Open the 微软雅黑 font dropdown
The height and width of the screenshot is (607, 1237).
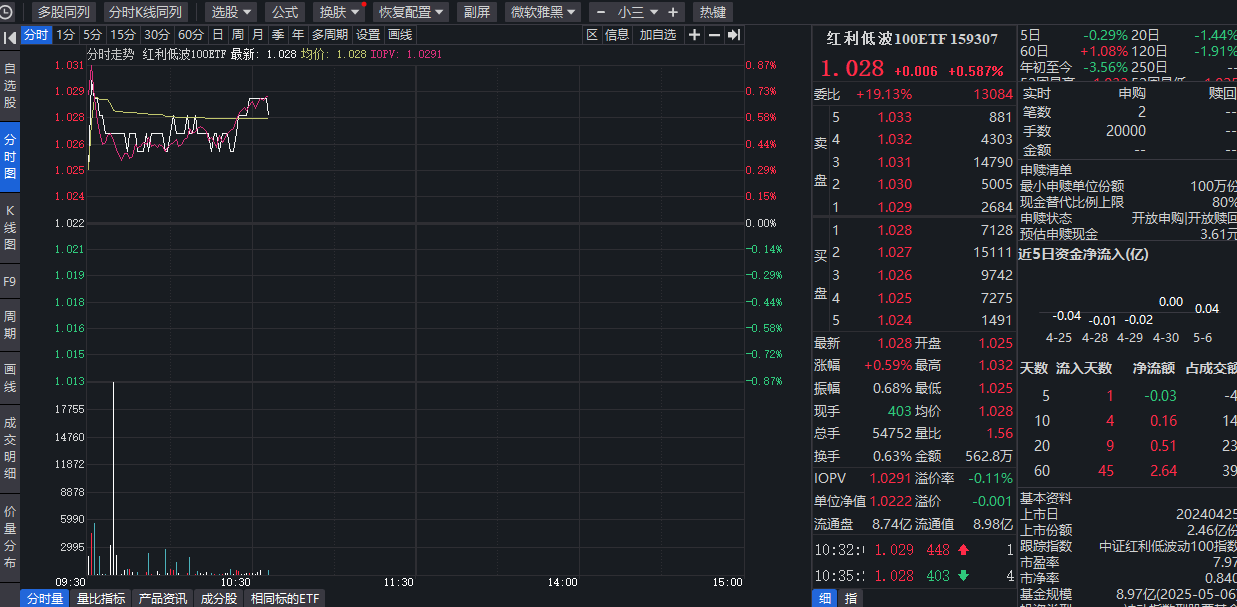[x=542, y=12]
